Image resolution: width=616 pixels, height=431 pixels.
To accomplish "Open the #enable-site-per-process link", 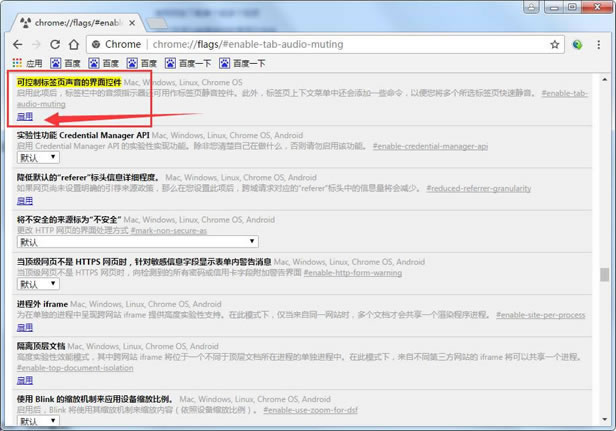I will (x=541, y=315).
